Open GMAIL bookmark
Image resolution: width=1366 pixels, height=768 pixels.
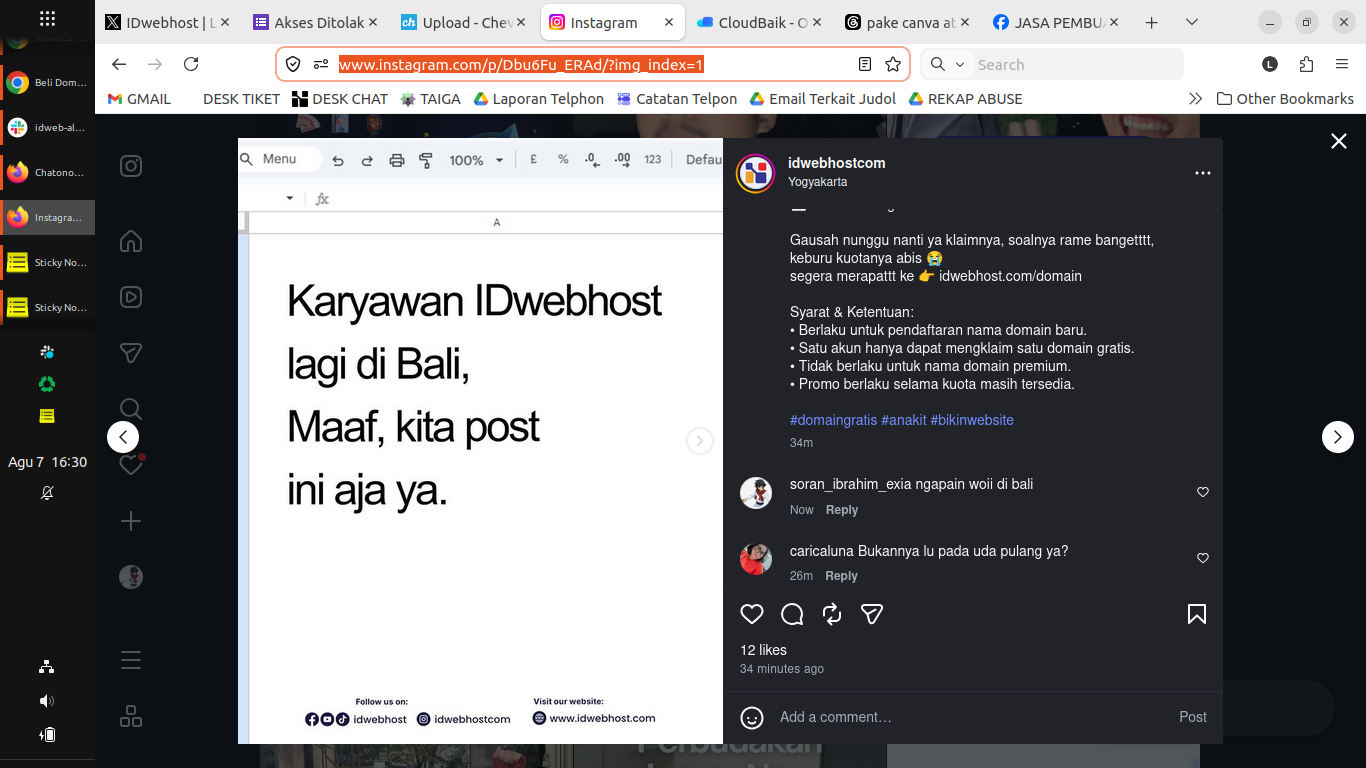point(139,99)
